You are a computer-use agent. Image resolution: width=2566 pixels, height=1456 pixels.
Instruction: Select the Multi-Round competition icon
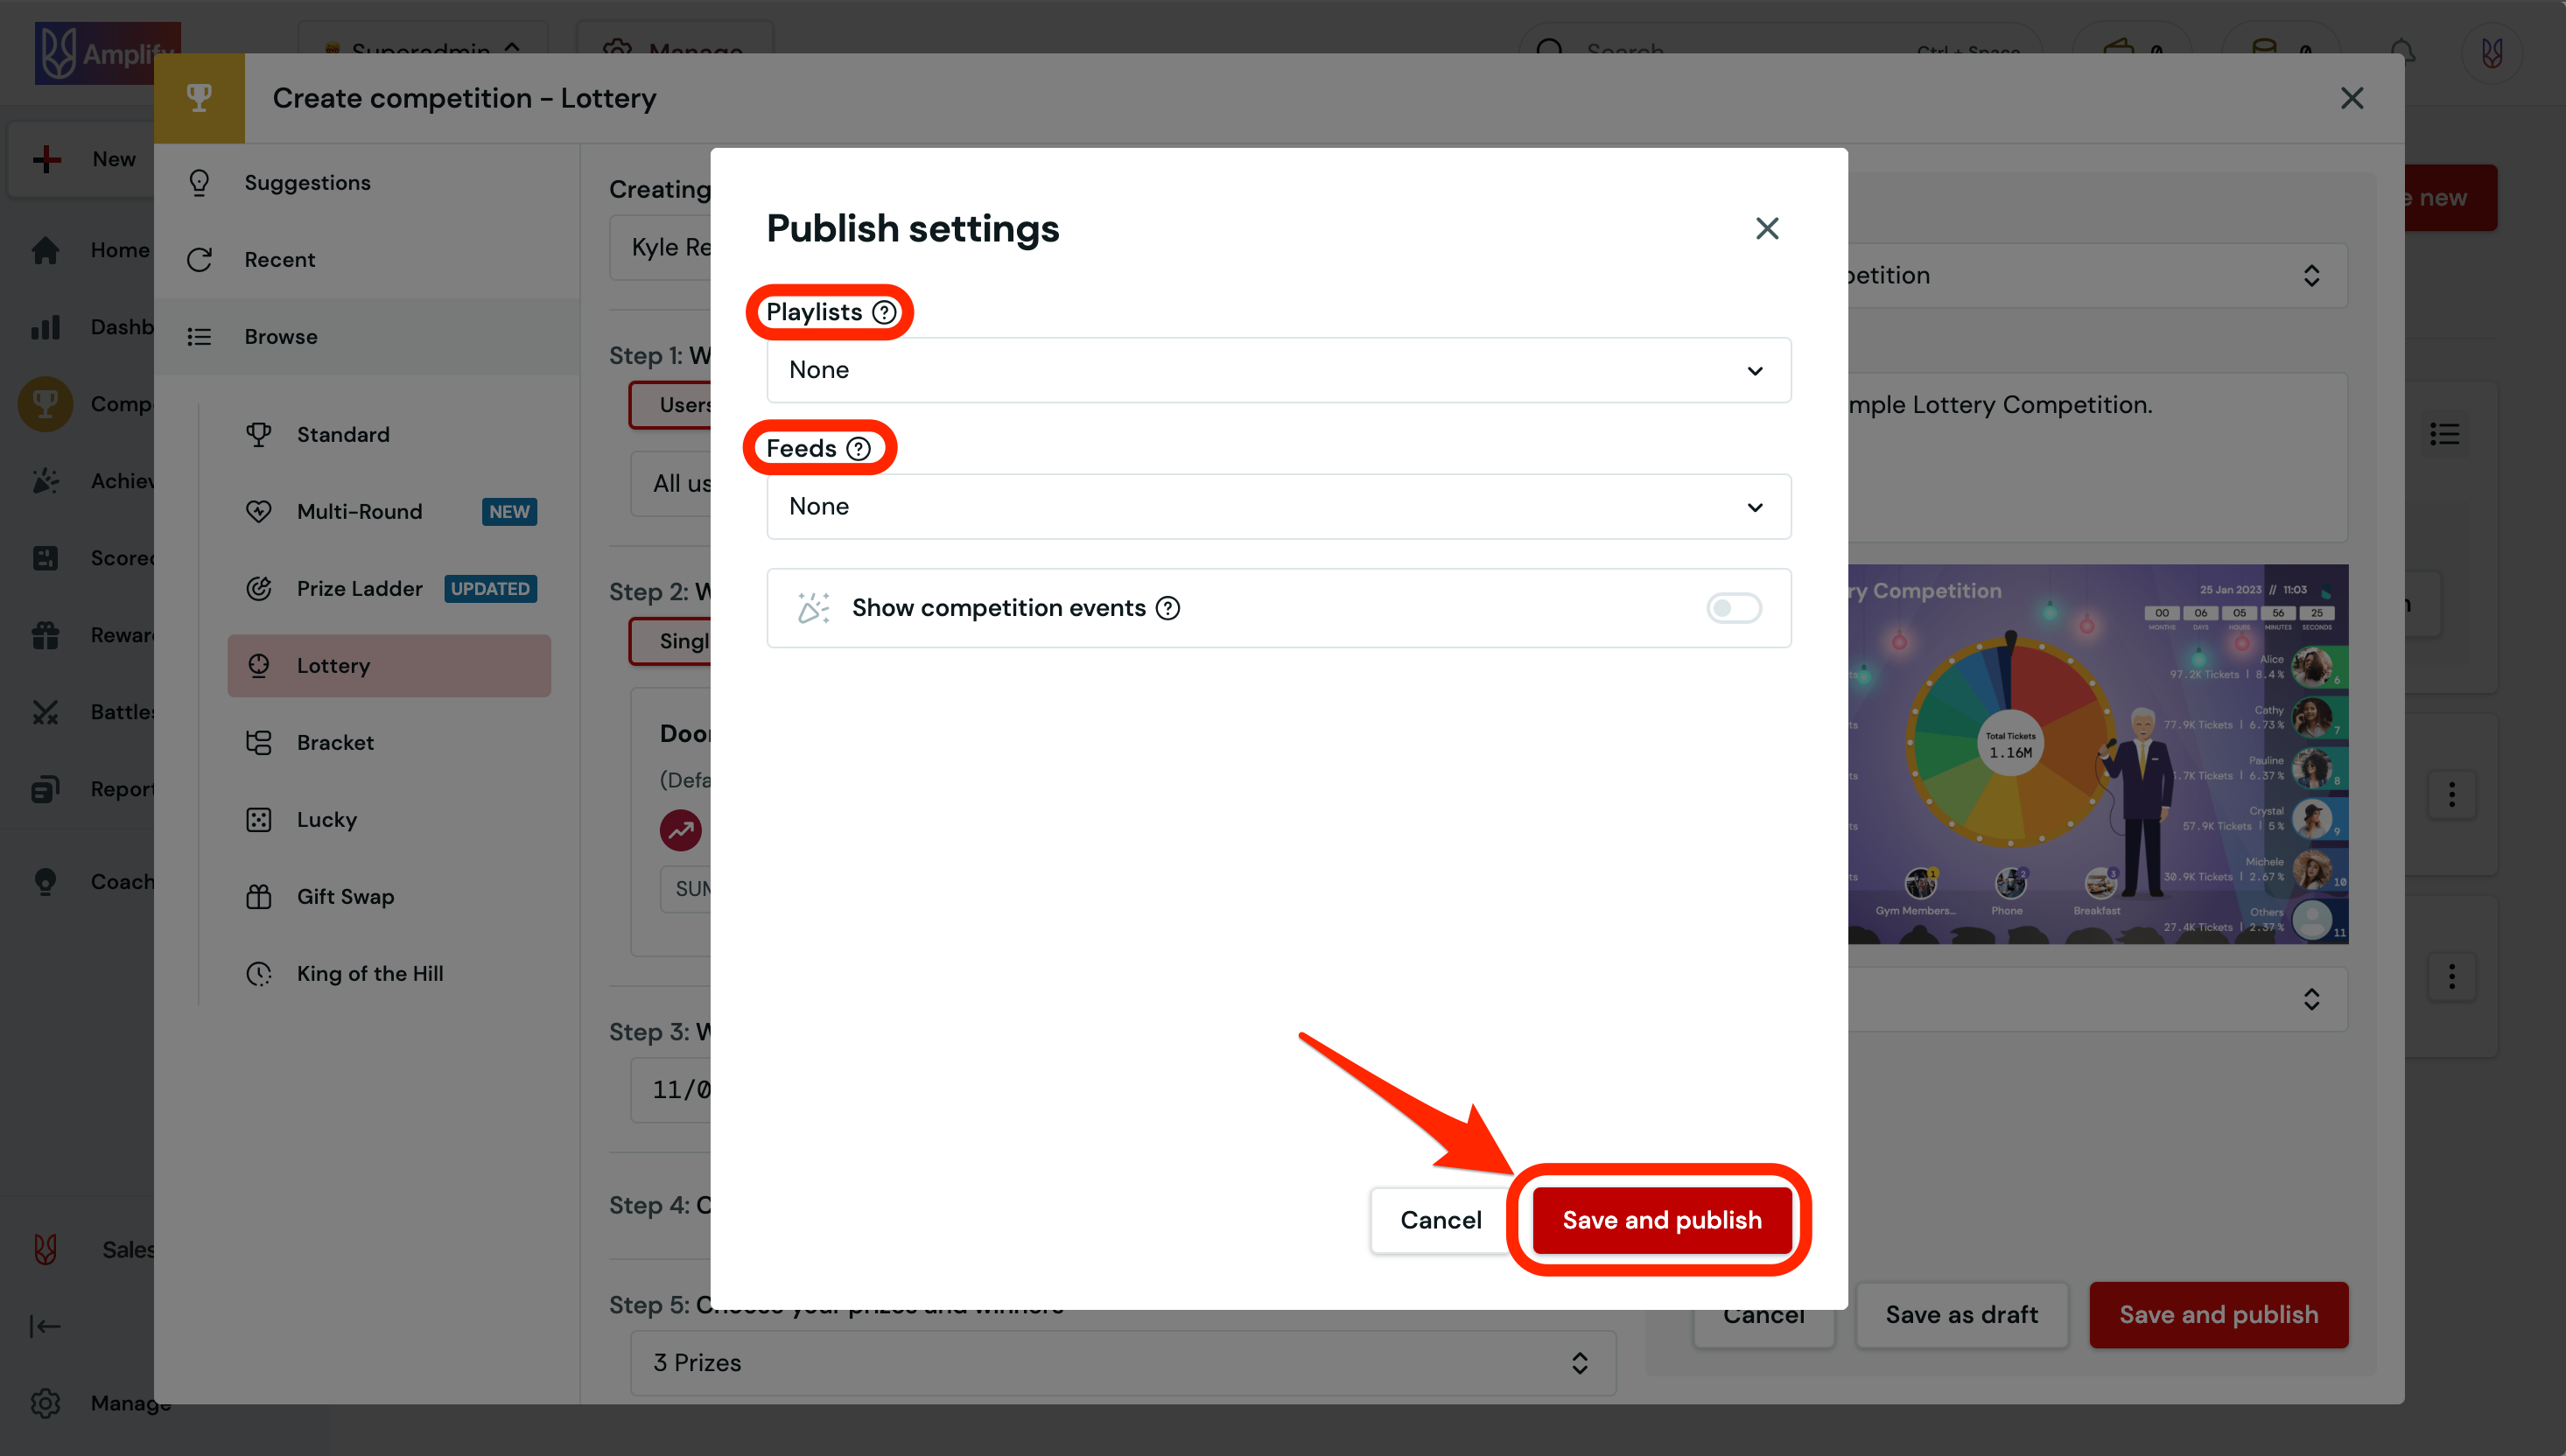(x=259, y=511)
